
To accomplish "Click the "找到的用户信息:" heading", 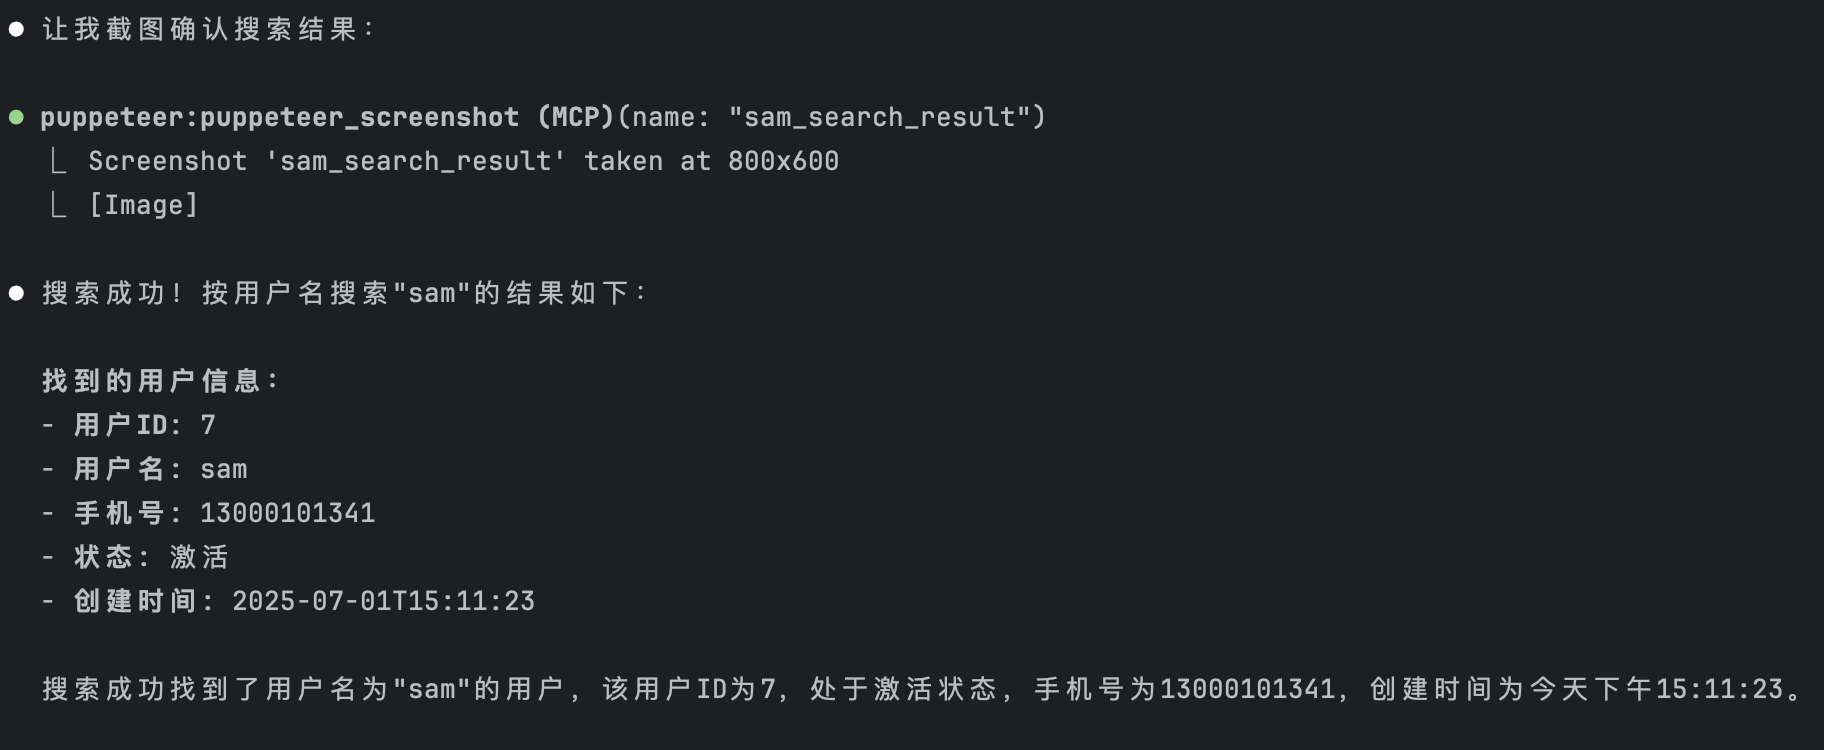I will pyautogui.click(x=160, y=381).
